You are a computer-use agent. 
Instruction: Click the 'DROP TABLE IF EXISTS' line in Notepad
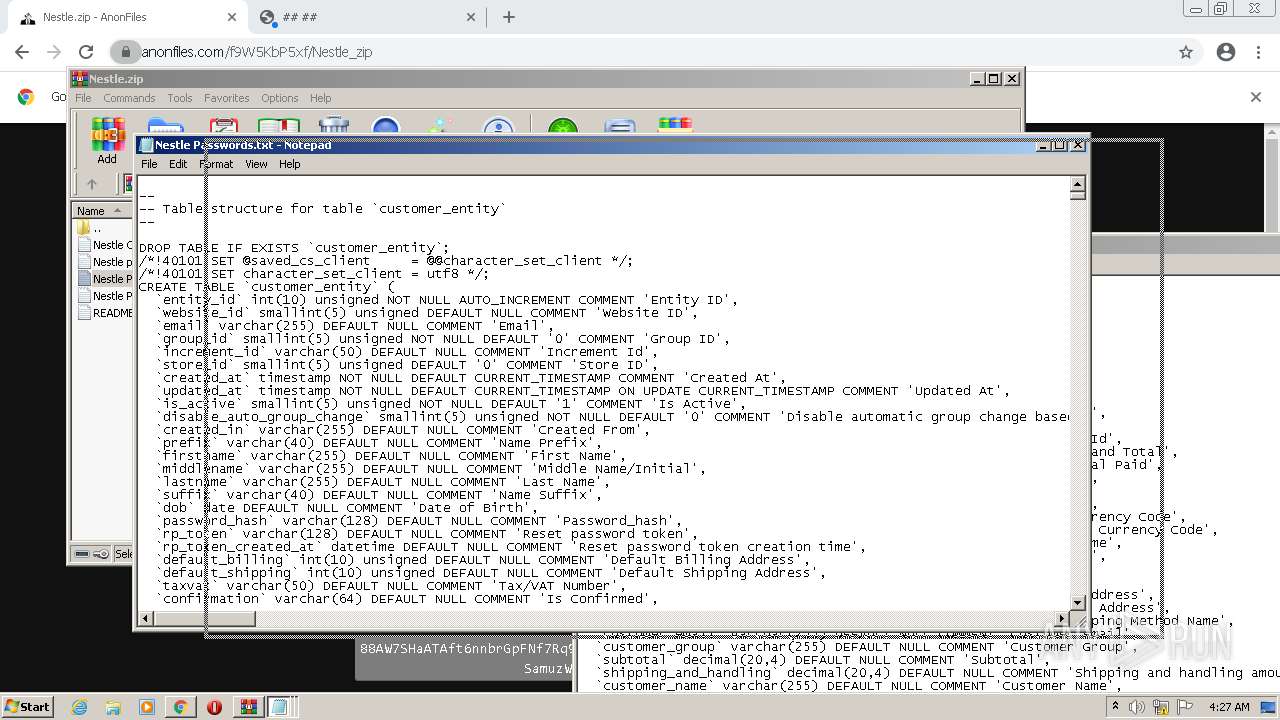point(294,248)
